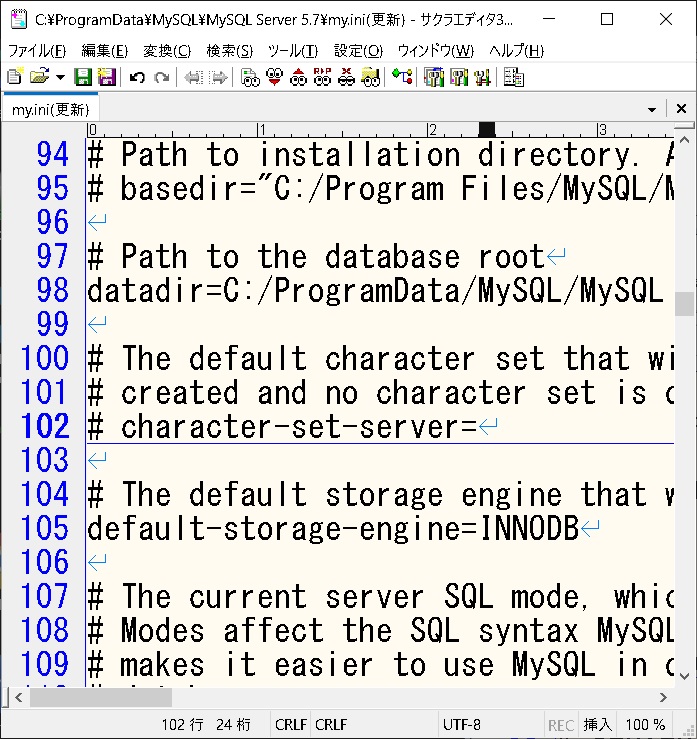Image resolution: width=697 pixels, height=739 pixels.
Task: Click '# The default storage engine' line
Action: [380, 494]
